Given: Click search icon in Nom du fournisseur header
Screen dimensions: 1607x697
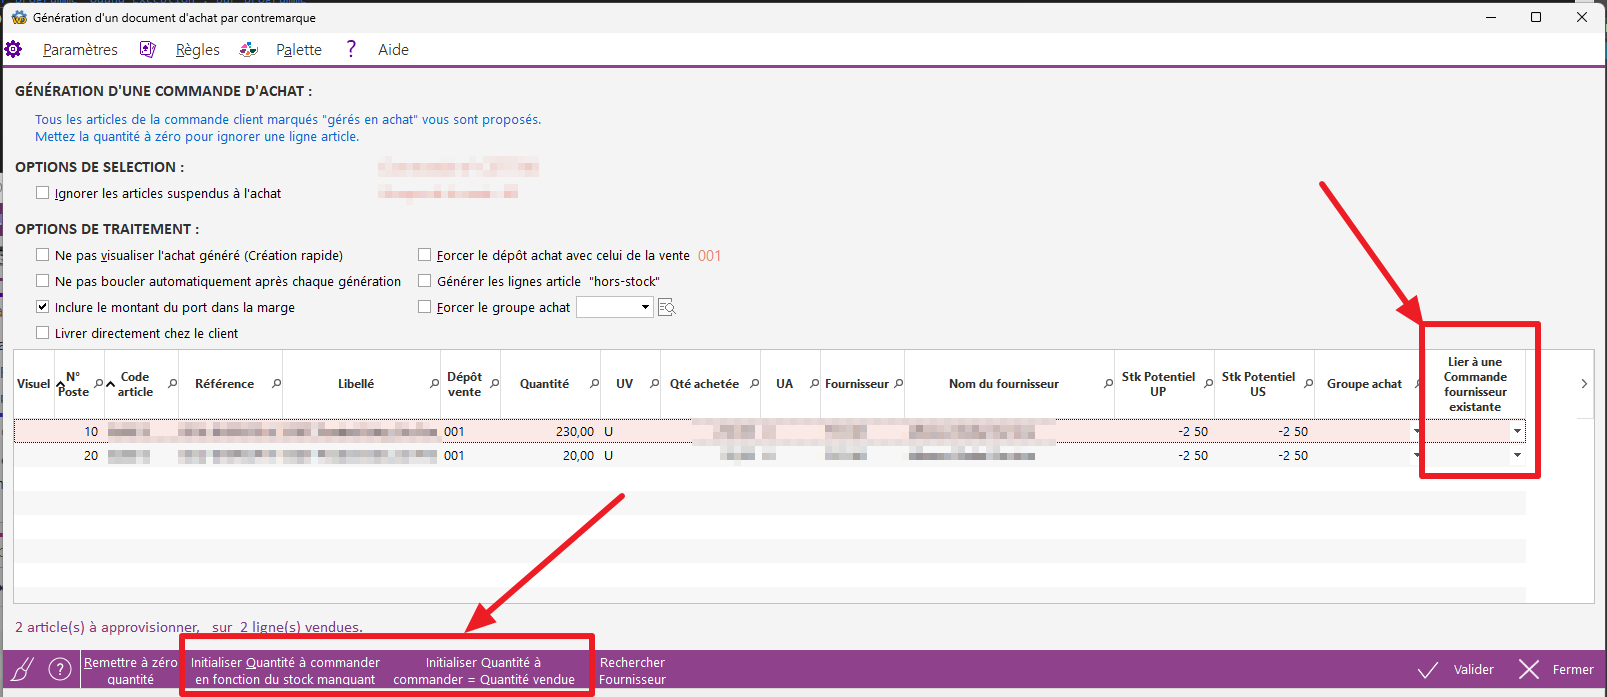Looking at the screenshot, I should pos(1108,384).
